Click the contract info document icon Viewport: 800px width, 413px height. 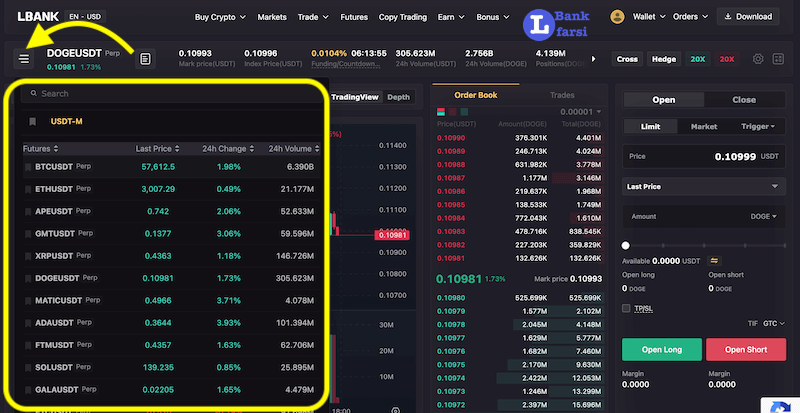(145, 59)
